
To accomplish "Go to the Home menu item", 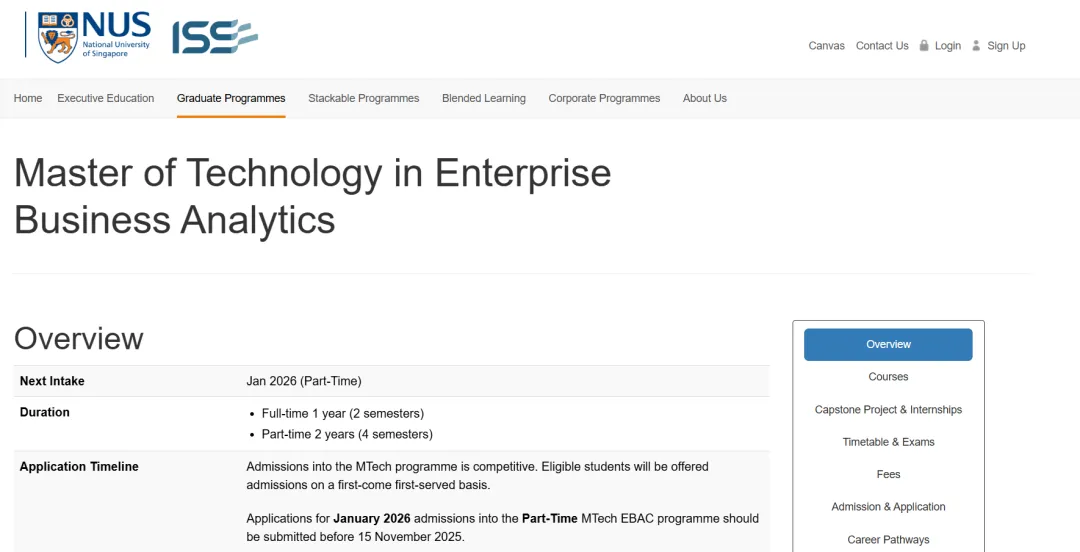I will point(28,98).
